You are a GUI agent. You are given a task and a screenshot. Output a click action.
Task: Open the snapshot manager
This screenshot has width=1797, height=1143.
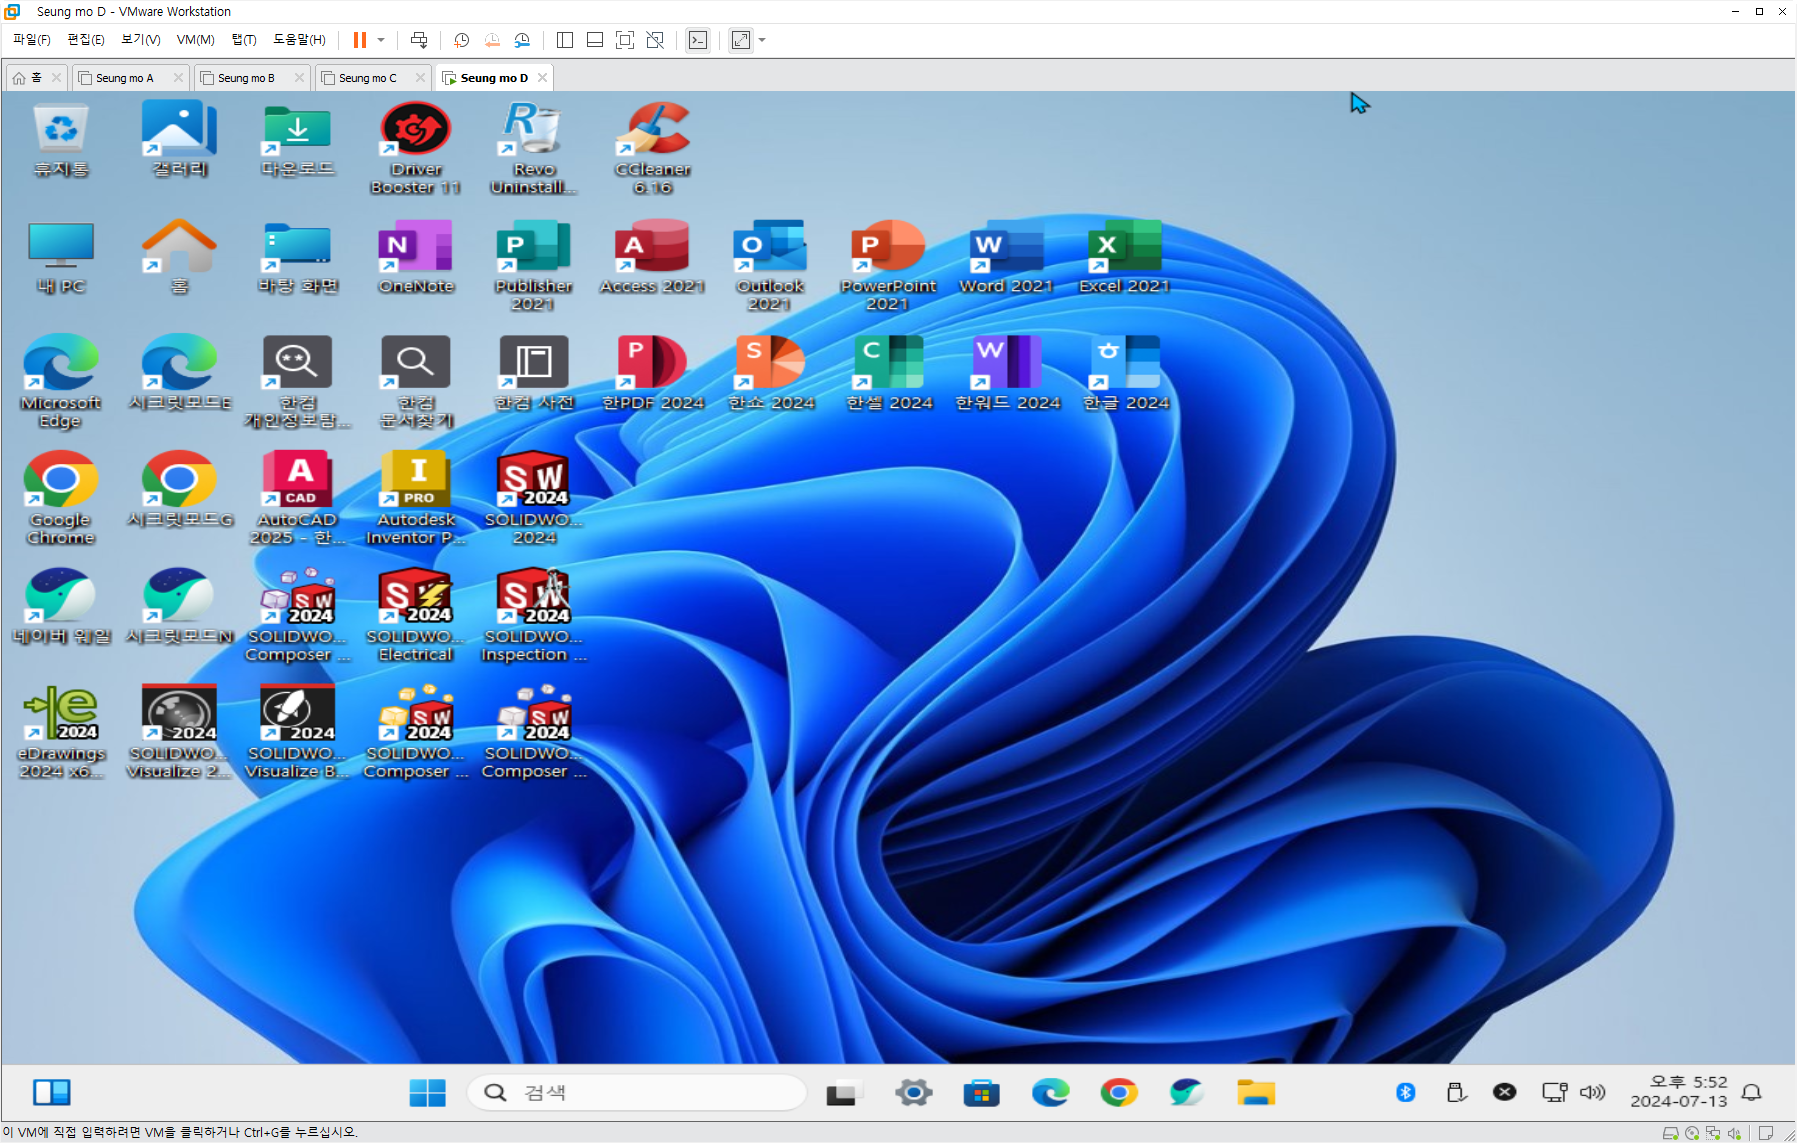click(522, 40)
